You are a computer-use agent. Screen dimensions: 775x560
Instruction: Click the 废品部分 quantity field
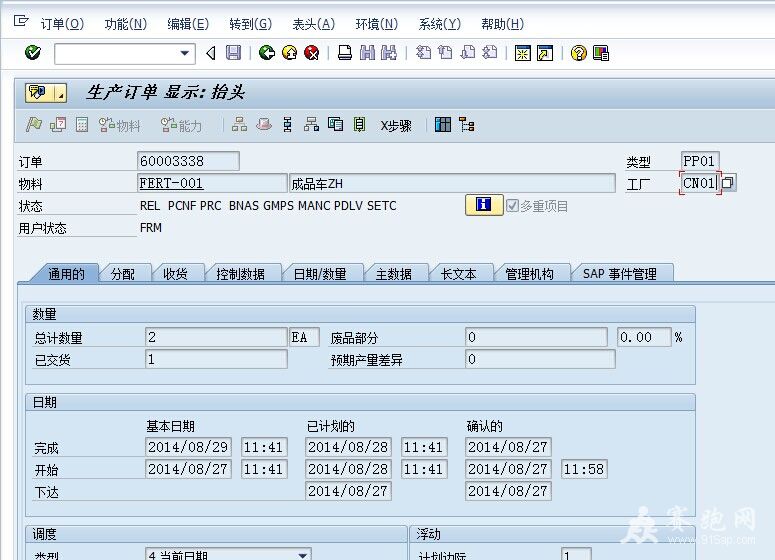click(x=536, y=337)
